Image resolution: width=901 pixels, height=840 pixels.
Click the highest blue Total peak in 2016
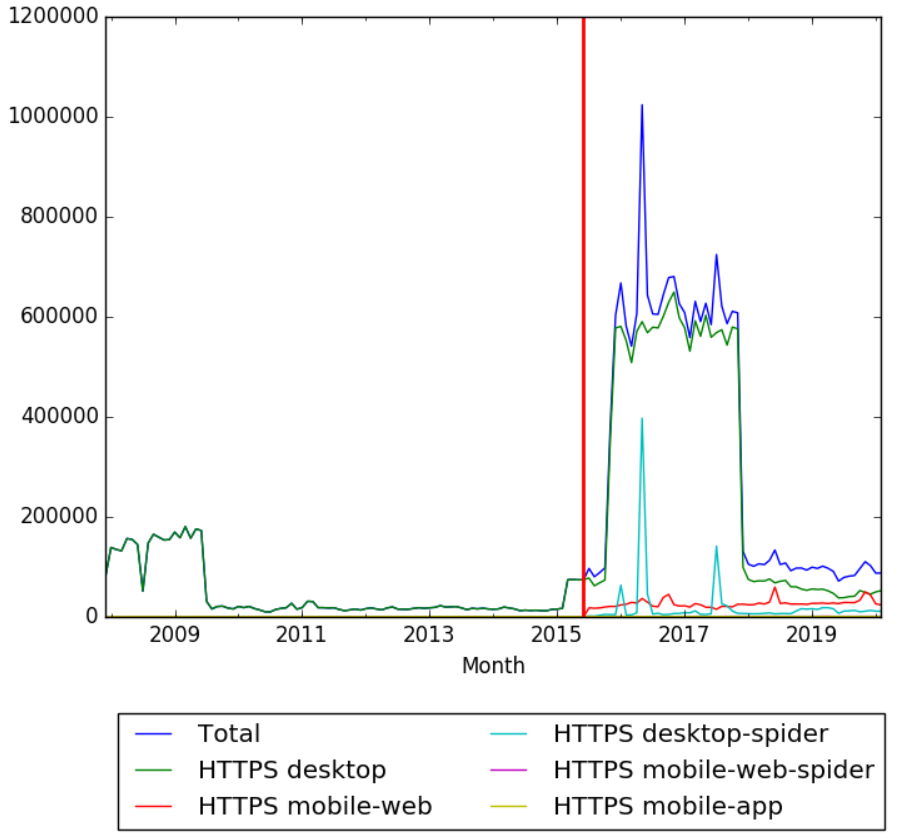(x=642, y=105)
